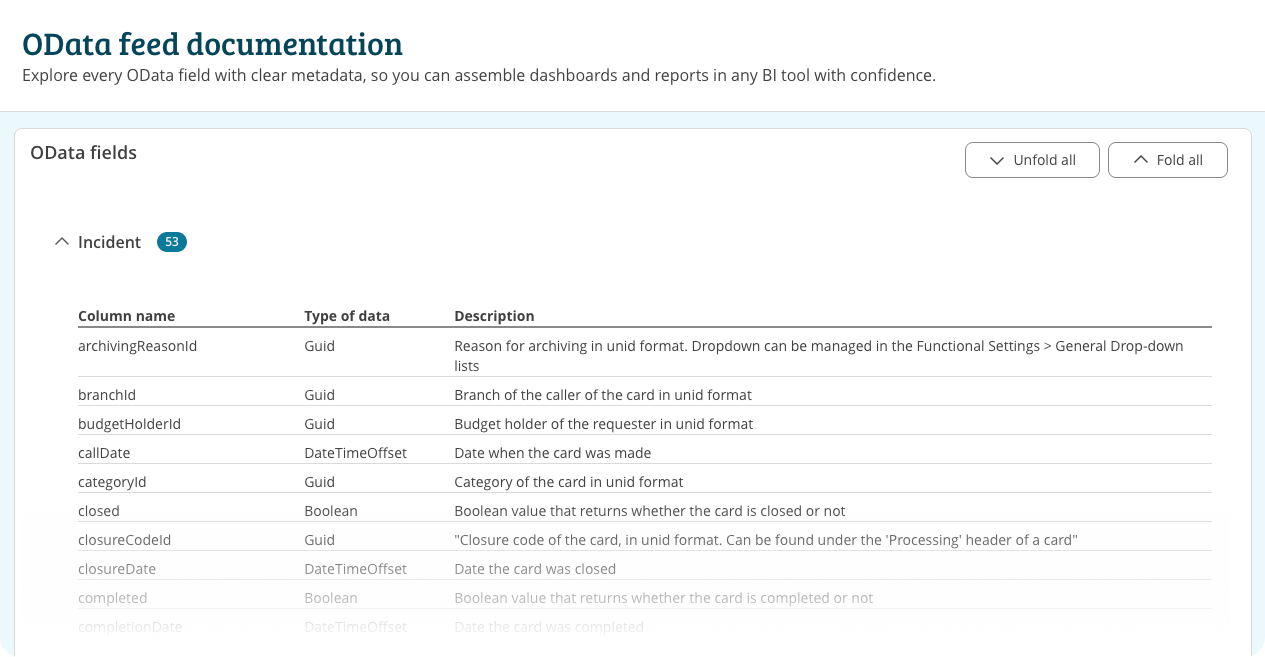Click the 'OData fields' panel title
The width and height of the screenshot is (1265, 657).
pos(83,152)
